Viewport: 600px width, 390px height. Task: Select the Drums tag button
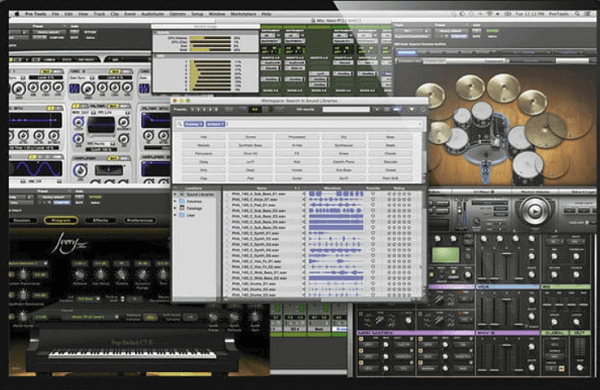(250, 137)
